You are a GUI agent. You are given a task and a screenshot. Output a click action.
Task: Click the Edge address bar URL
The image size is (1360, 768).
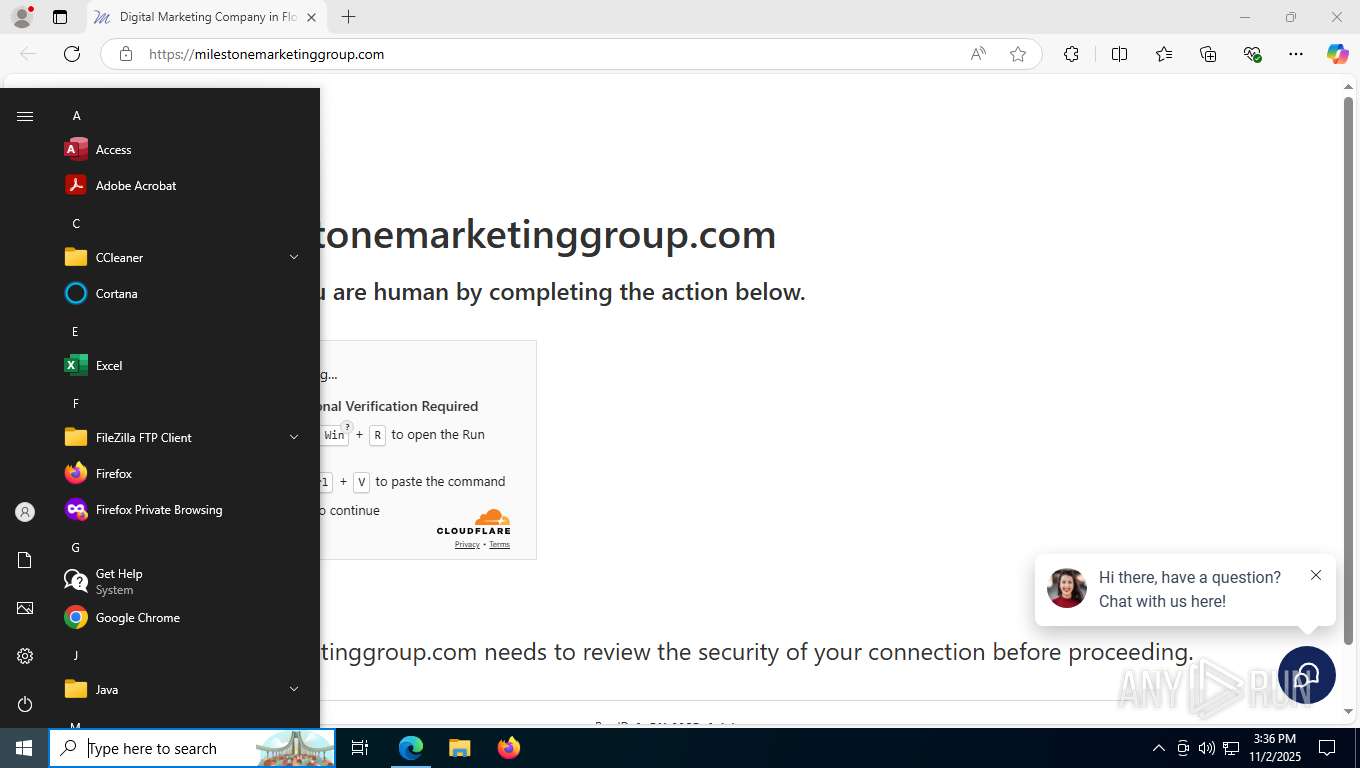point(267,54)
